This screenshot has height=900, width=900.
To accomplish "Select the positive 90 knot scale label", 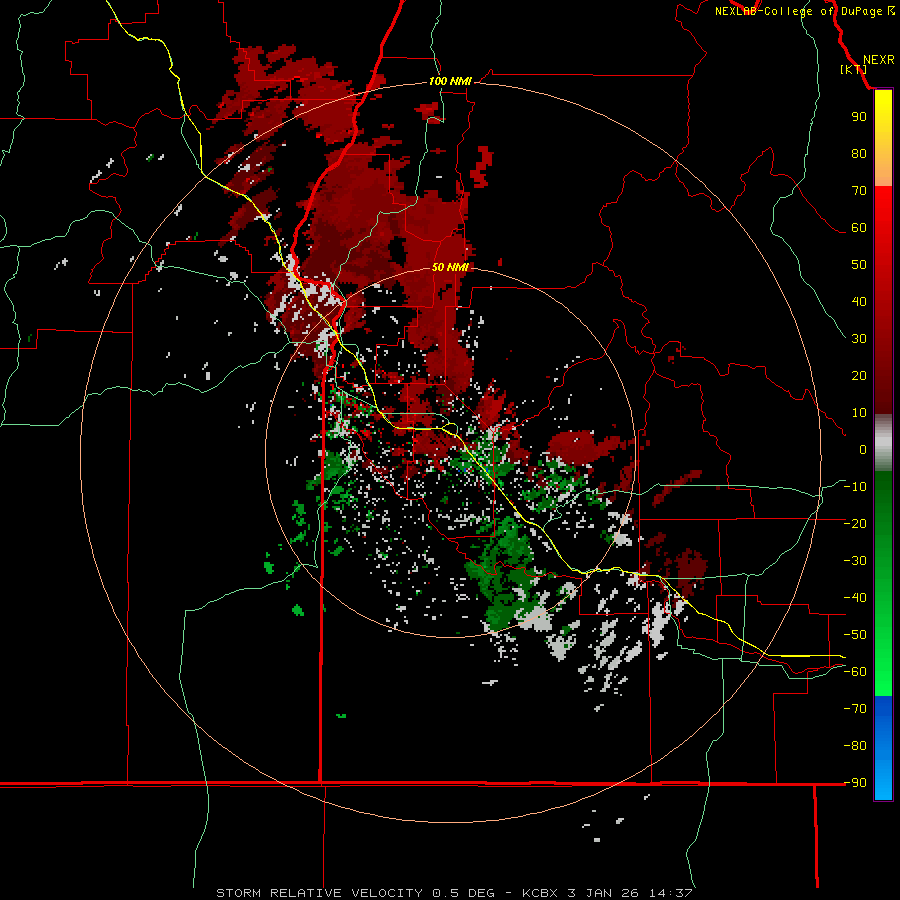I will click(859, 117).
